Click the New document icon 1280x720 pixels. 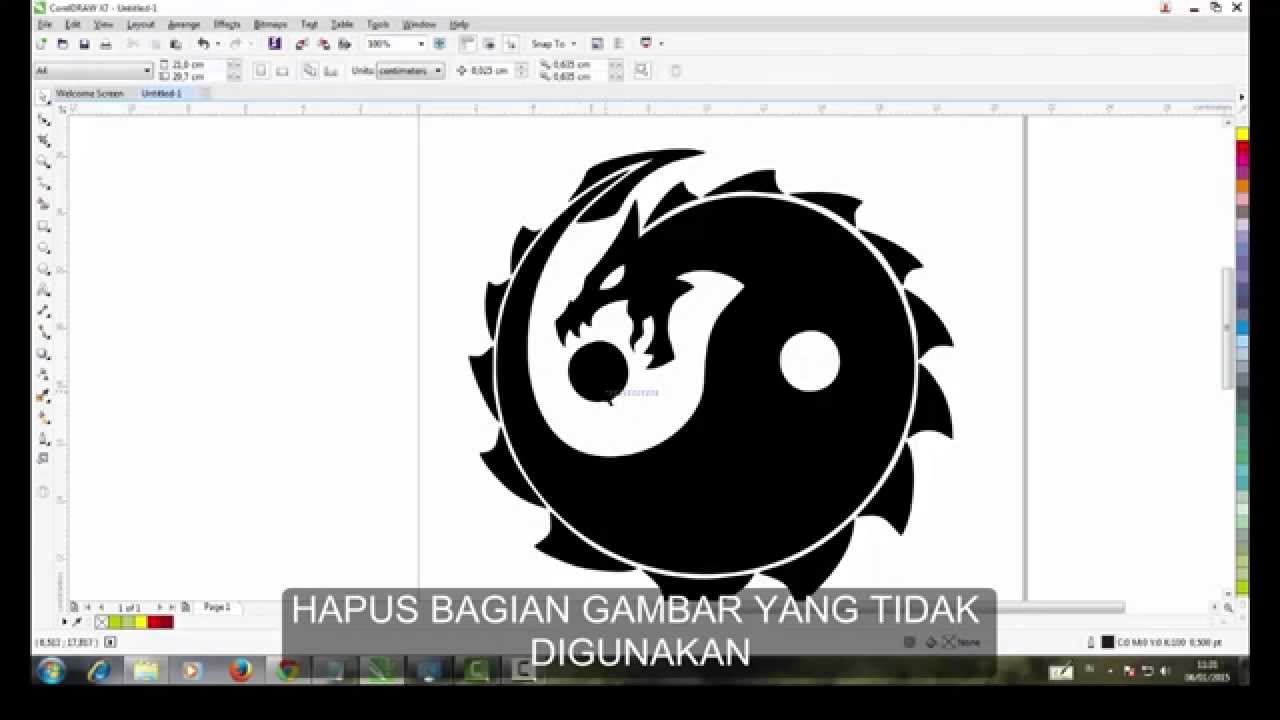click(41, 44)
